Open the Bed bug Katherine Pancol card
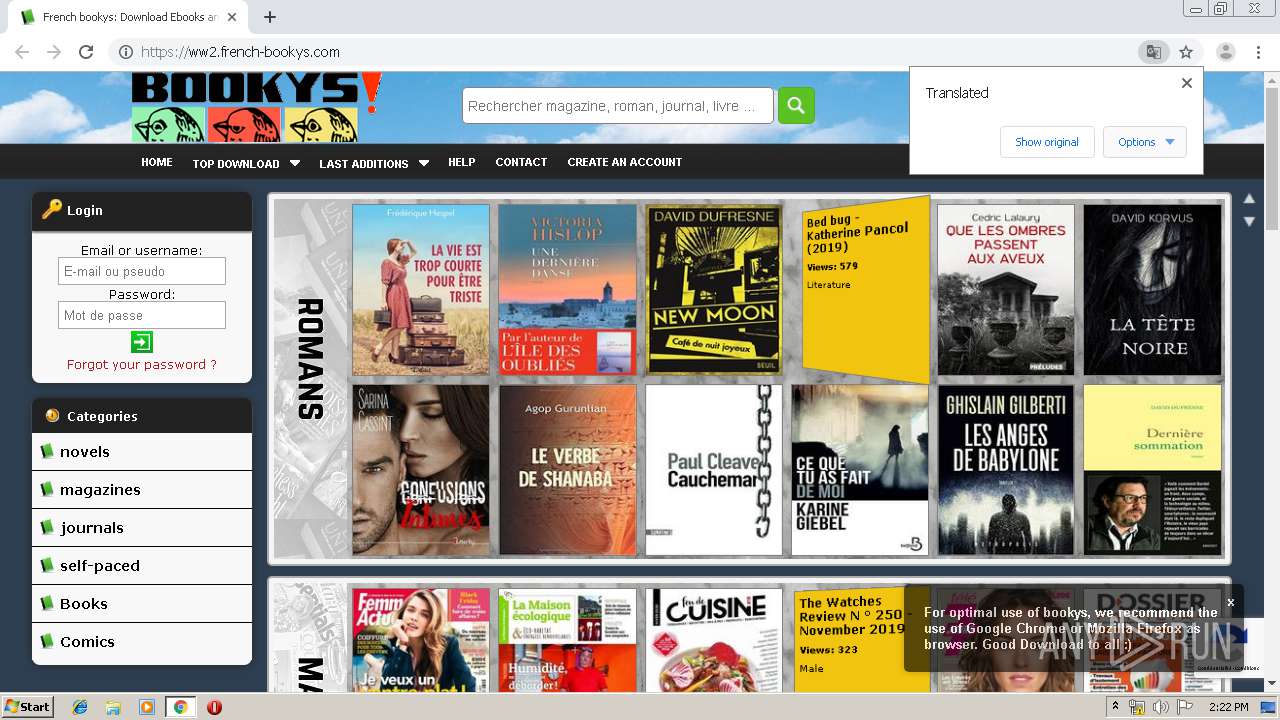Screen dimensions: 1280x720 866,290
